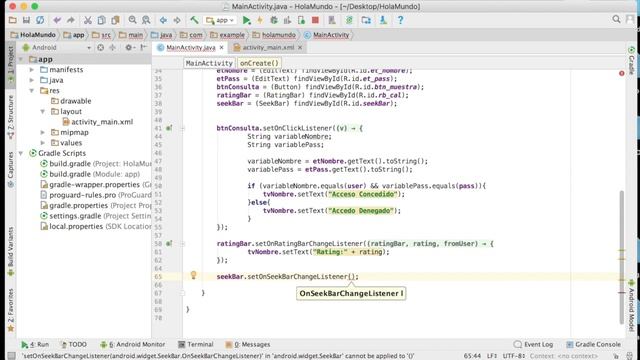The width and height of the screenshot is (640, 360).
Task: Close the MainActivity.java tab
Action: tap(221, 47)
